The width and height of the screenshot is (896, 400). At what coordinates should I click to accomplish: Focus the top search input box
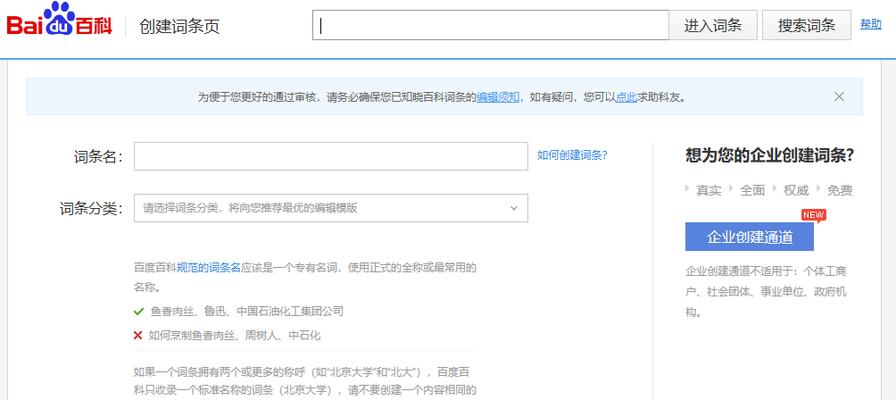click(x=490, y=25)
